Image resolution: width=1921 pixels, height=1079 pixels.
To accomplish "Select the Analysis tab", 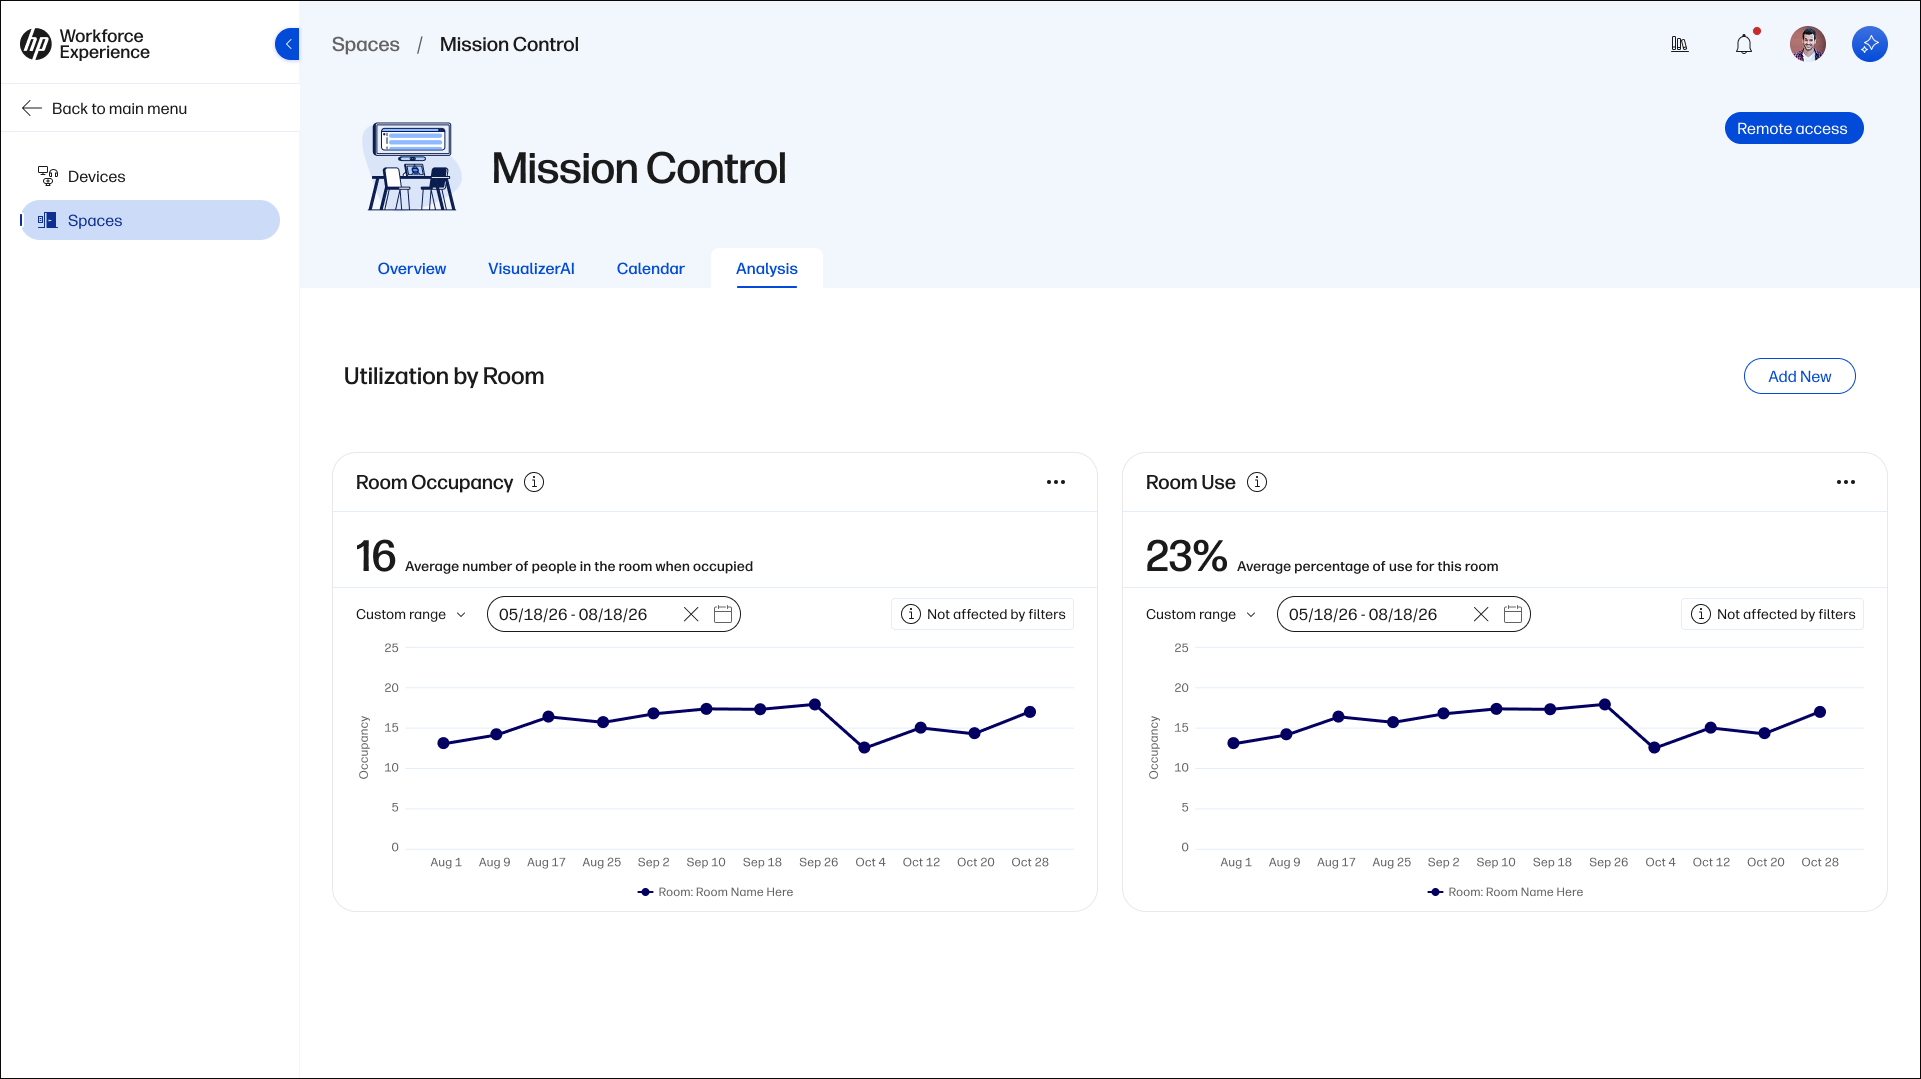I will point(767,268).
